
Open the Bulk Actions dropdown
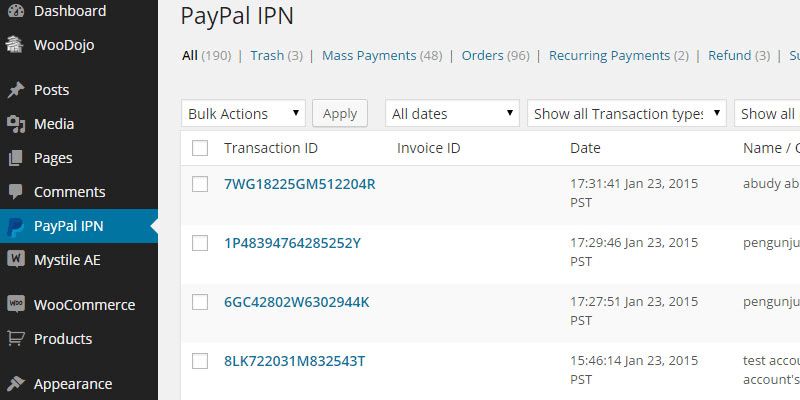(x=244, y=114)
